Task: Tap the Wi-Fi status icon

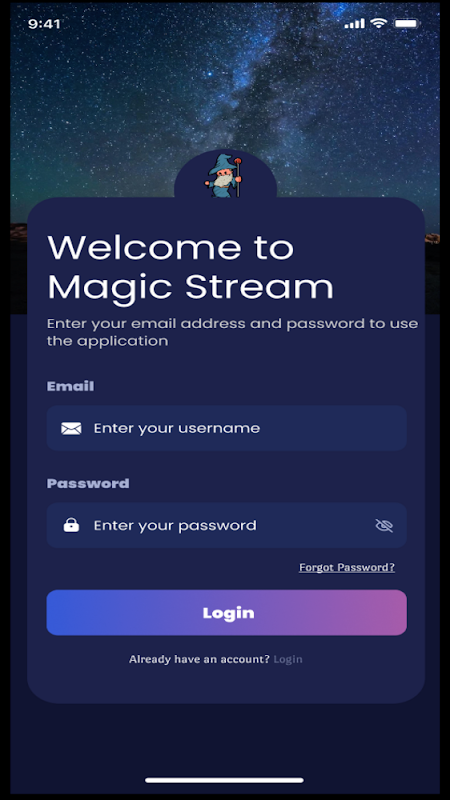Action: pyautogui.click(x=379, y=23)
